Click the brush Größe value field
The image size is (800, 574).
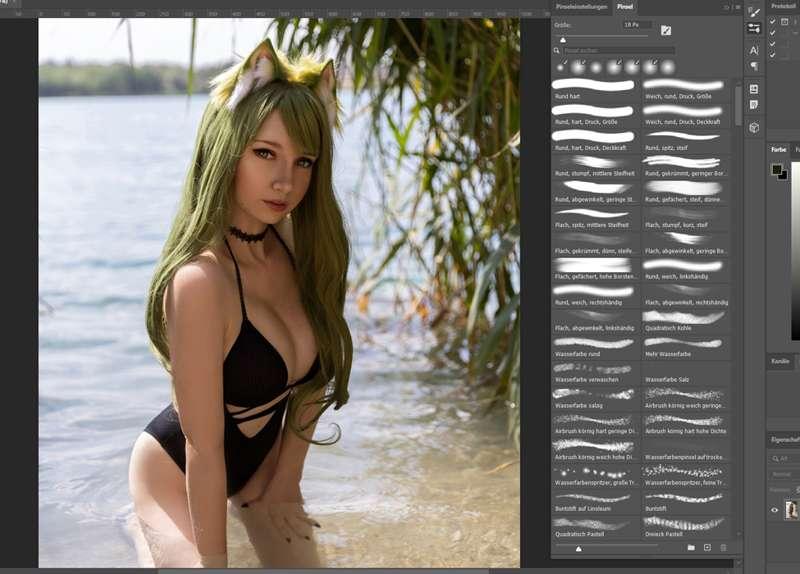click(637, 24)
